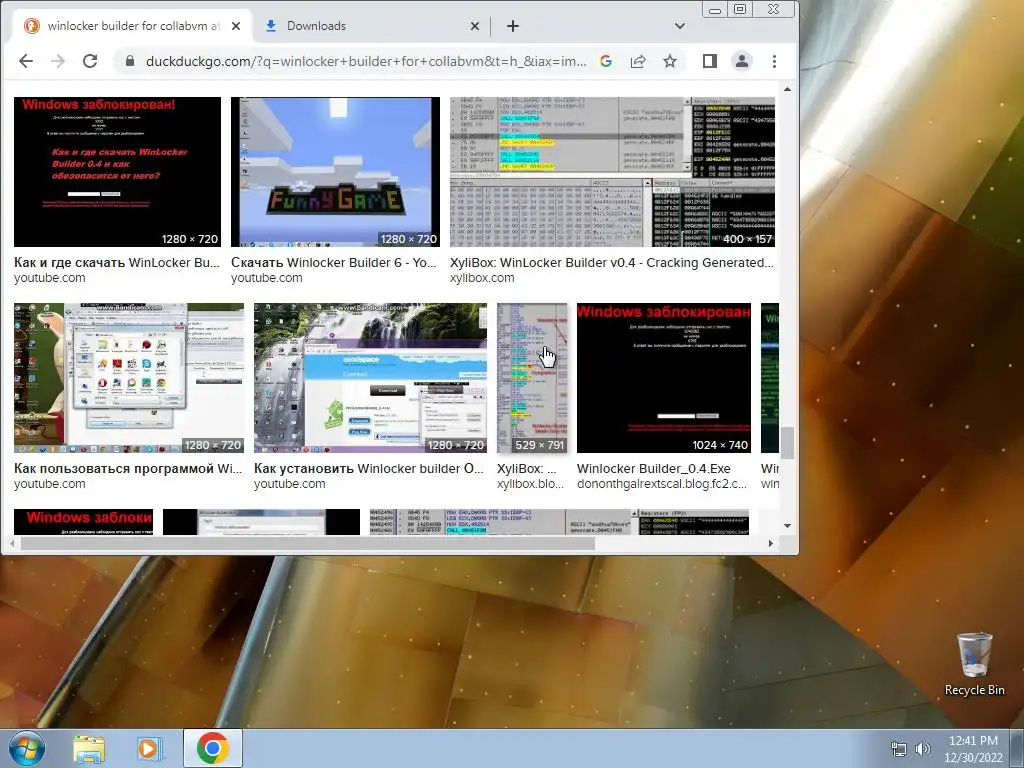
Task: Click the horizontal scrollbar thumb
Action: 308,543
